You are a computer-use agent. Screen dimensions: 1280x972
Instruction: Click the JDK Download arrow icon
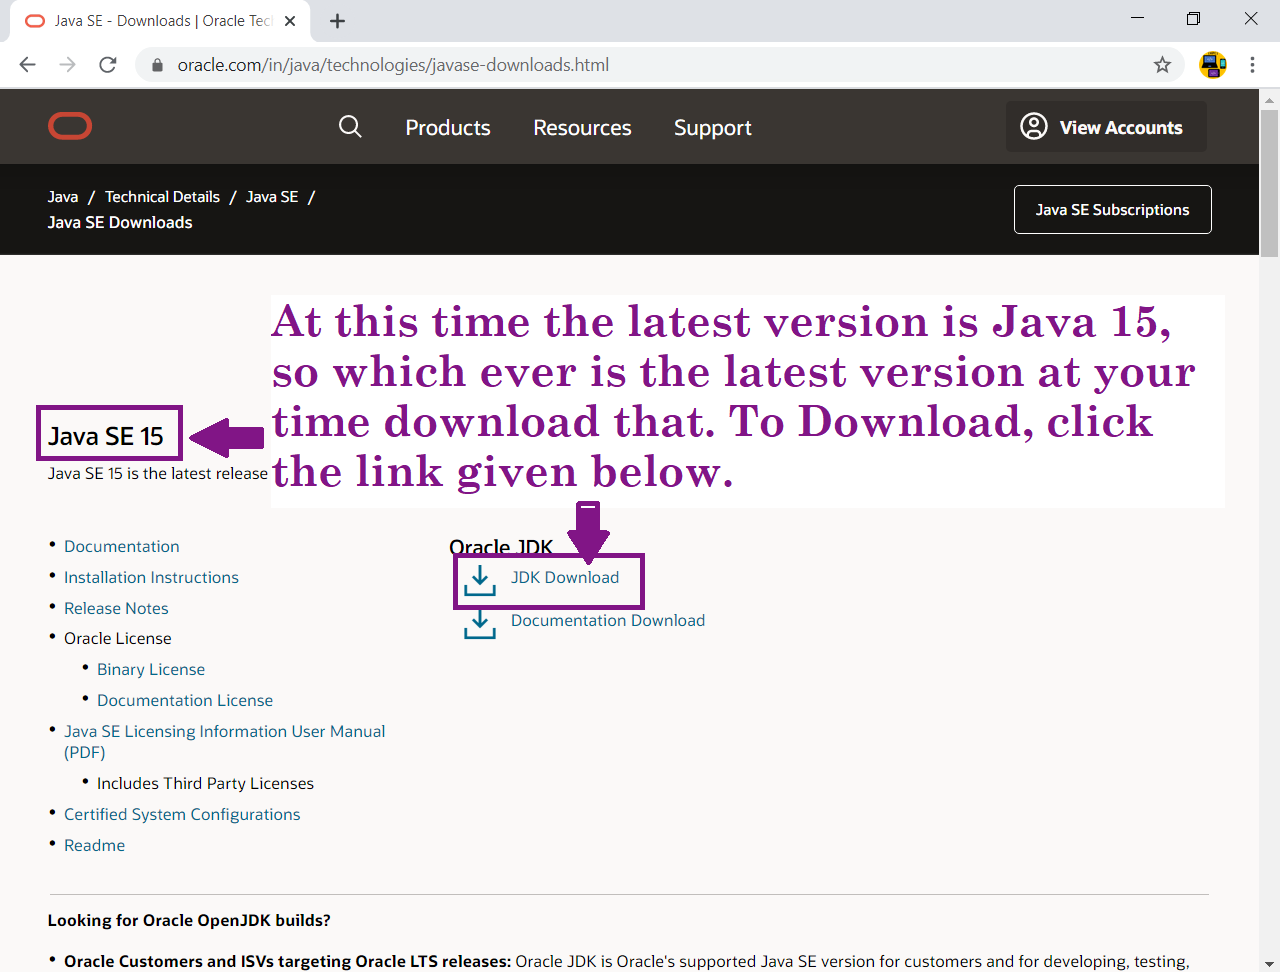480,581
